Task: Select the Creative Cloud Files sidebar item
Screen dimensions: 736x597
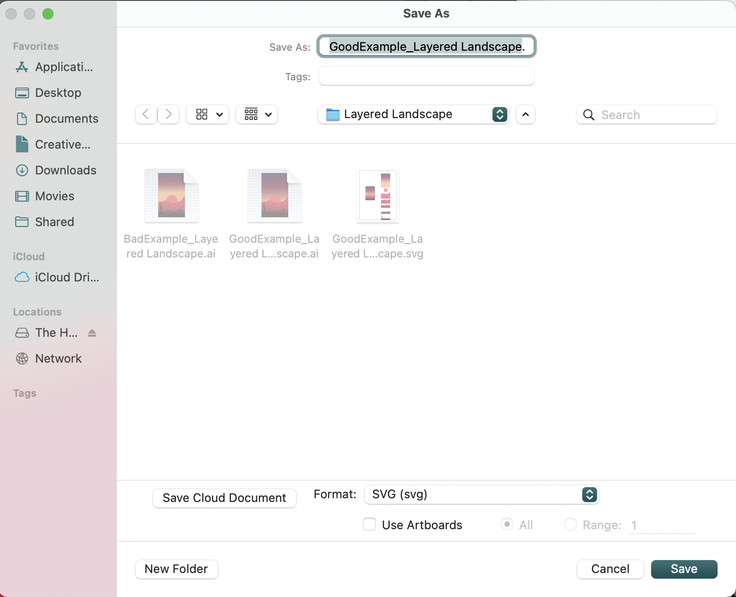Action: tap(53, 145)
